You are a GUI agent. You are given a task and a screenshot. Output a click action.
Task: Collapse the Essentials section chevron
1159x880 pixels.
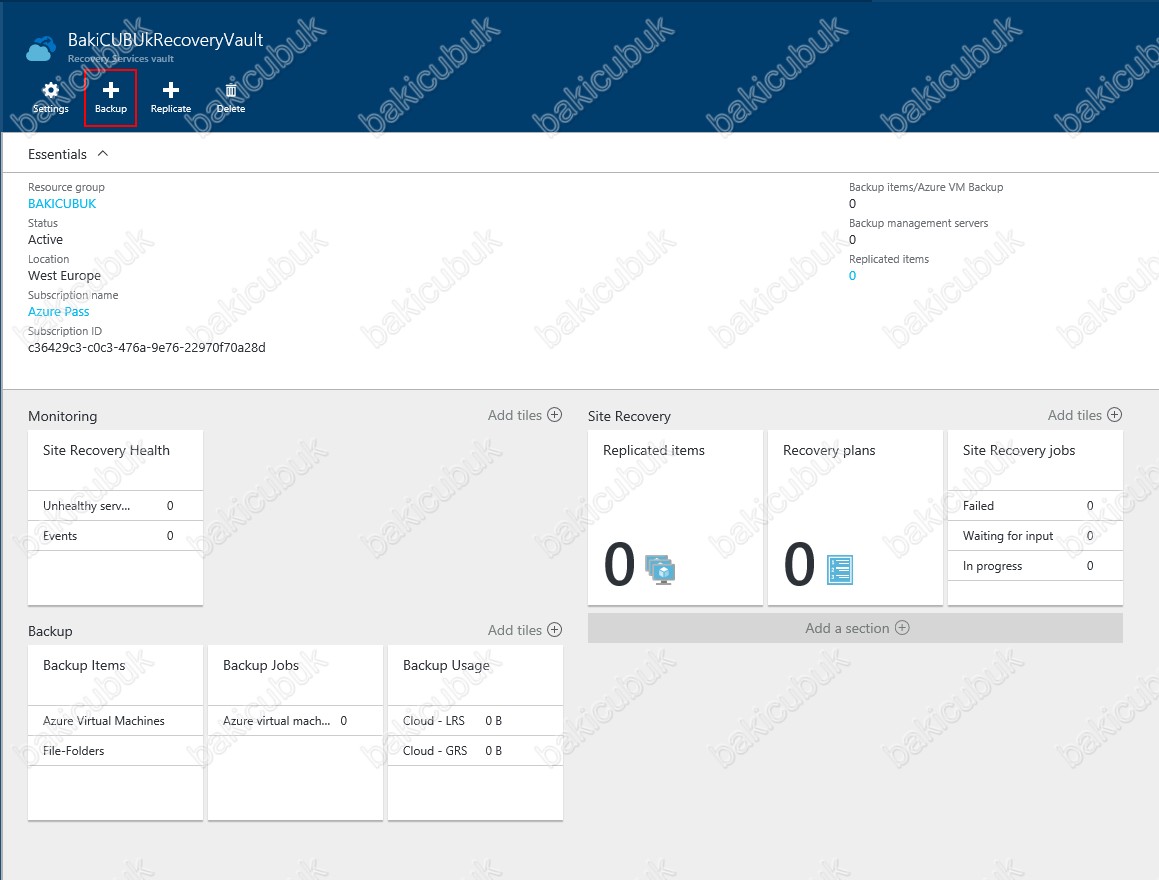tap(103, 154)
